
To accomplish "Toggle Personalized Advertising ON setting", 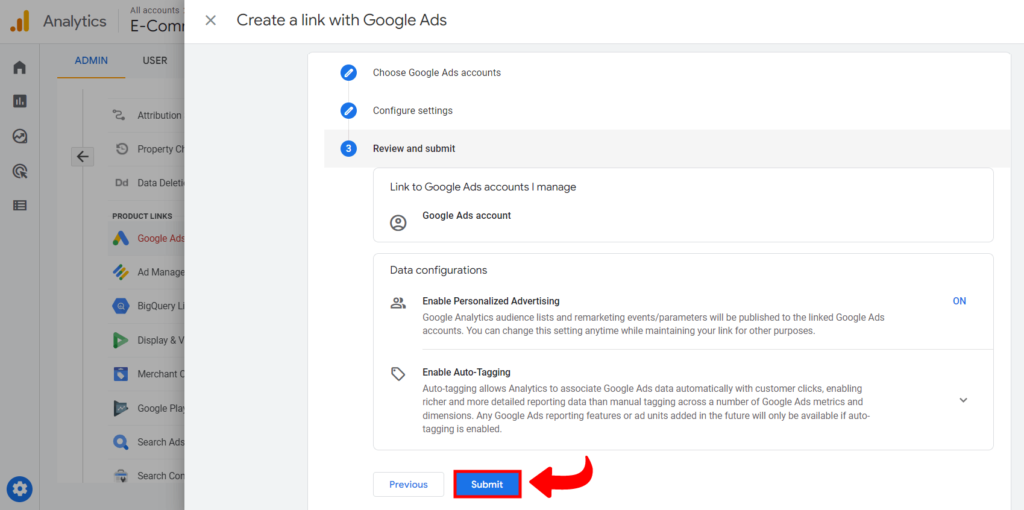I will point(958,301).
